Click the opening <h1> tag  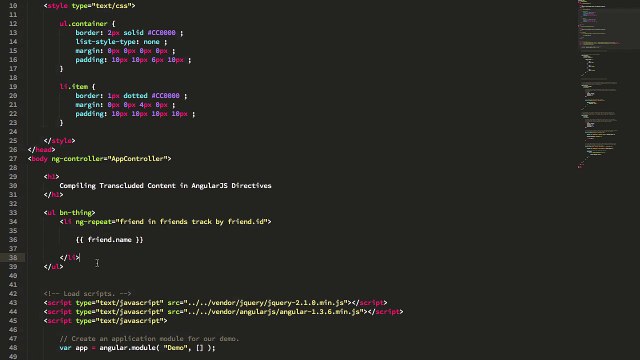click(51, 177)
